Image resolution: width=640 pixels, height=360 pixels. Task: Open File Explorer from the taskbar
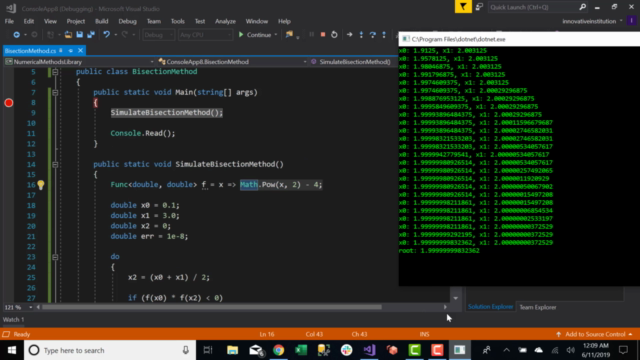tap(232, 350)
